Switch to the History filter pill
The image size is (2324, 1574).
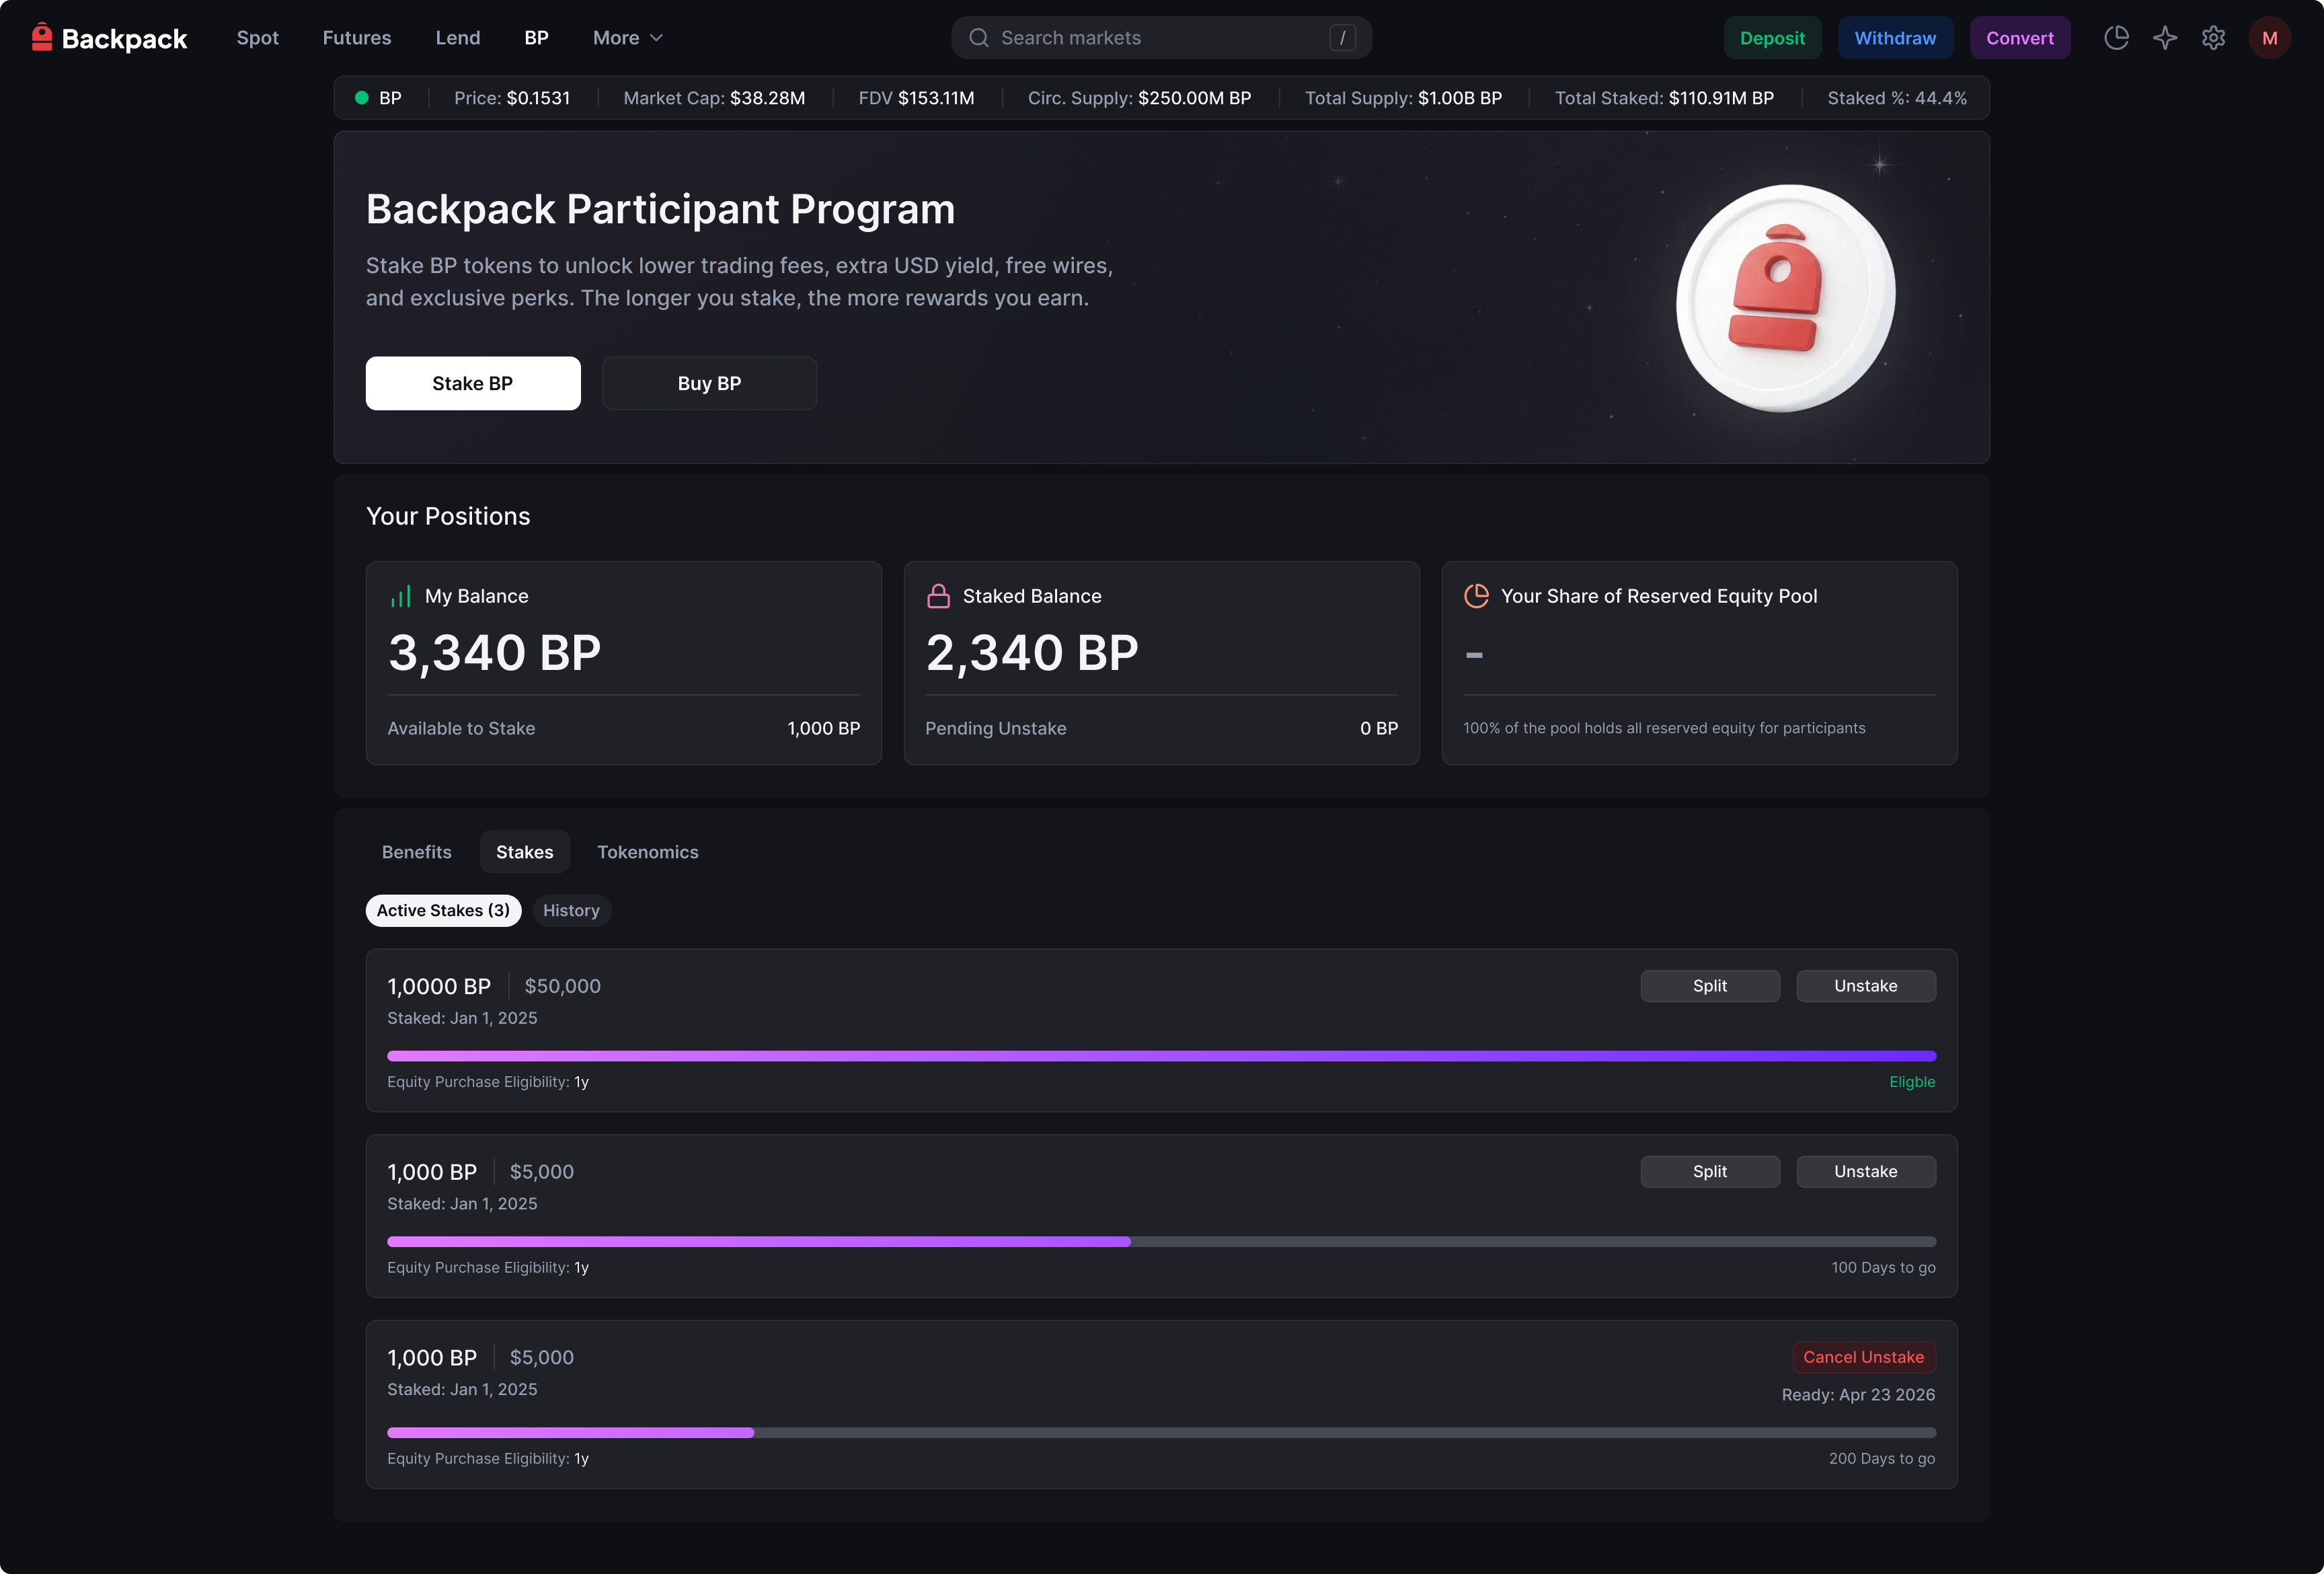pos(571,910)
